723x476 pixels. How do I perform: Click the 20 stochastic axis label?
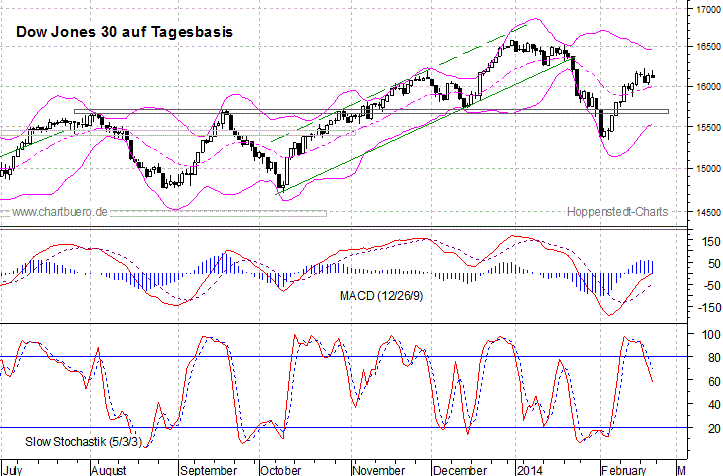point(714,428)
